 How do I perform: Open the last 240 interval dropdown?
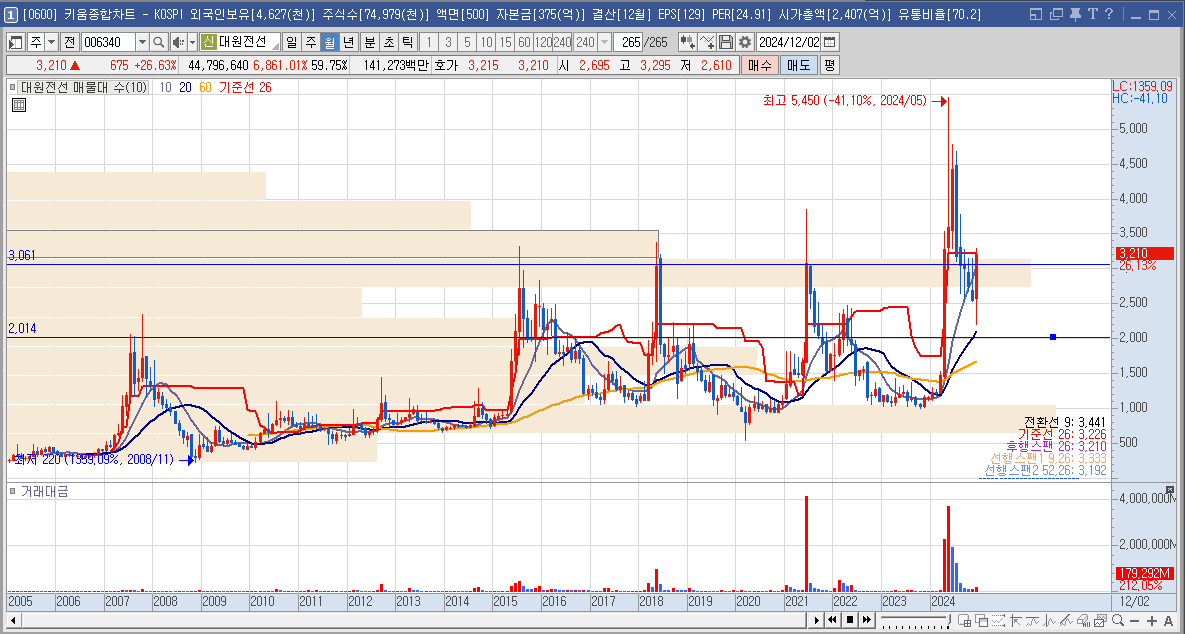click(x=604, y=42)
